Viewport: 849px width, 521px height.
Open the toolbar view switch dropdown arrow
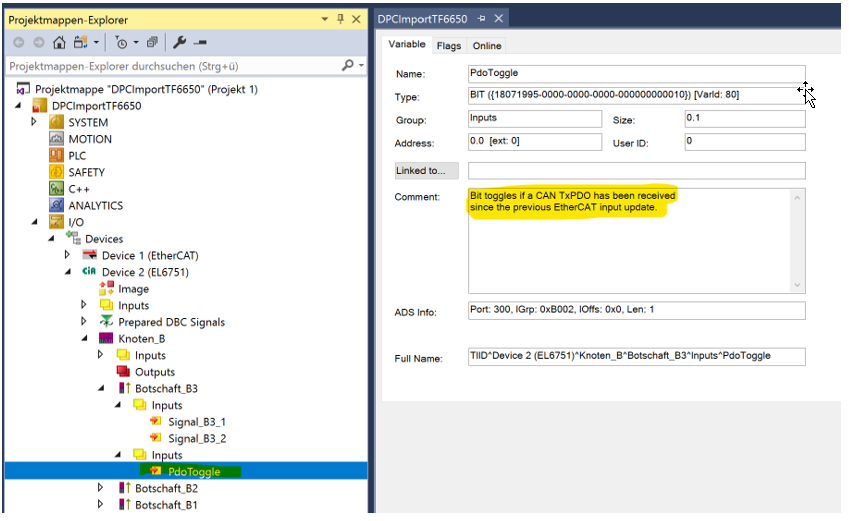point(96,42)
